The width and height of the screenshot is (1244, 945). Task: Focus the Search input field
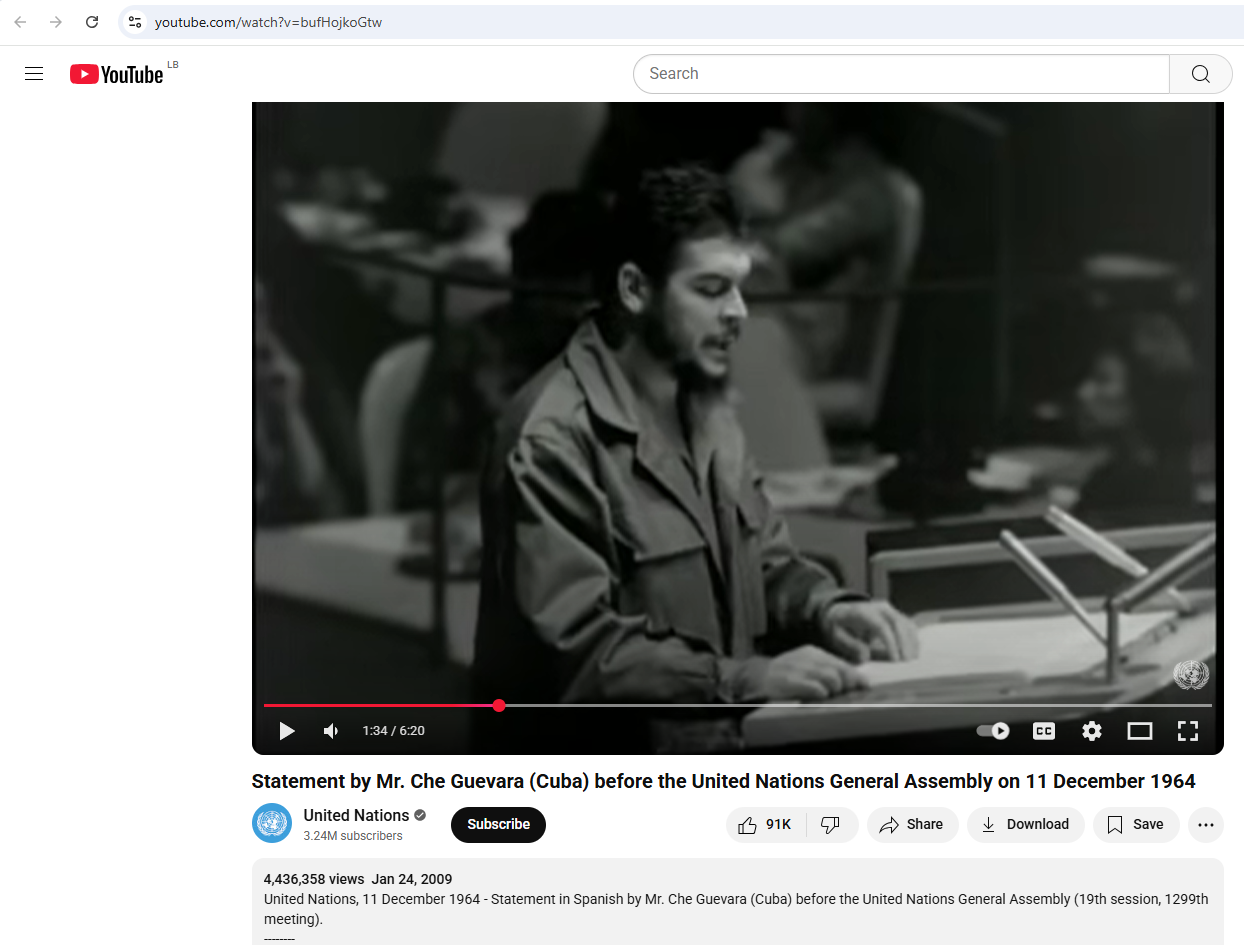click(900, 74)
